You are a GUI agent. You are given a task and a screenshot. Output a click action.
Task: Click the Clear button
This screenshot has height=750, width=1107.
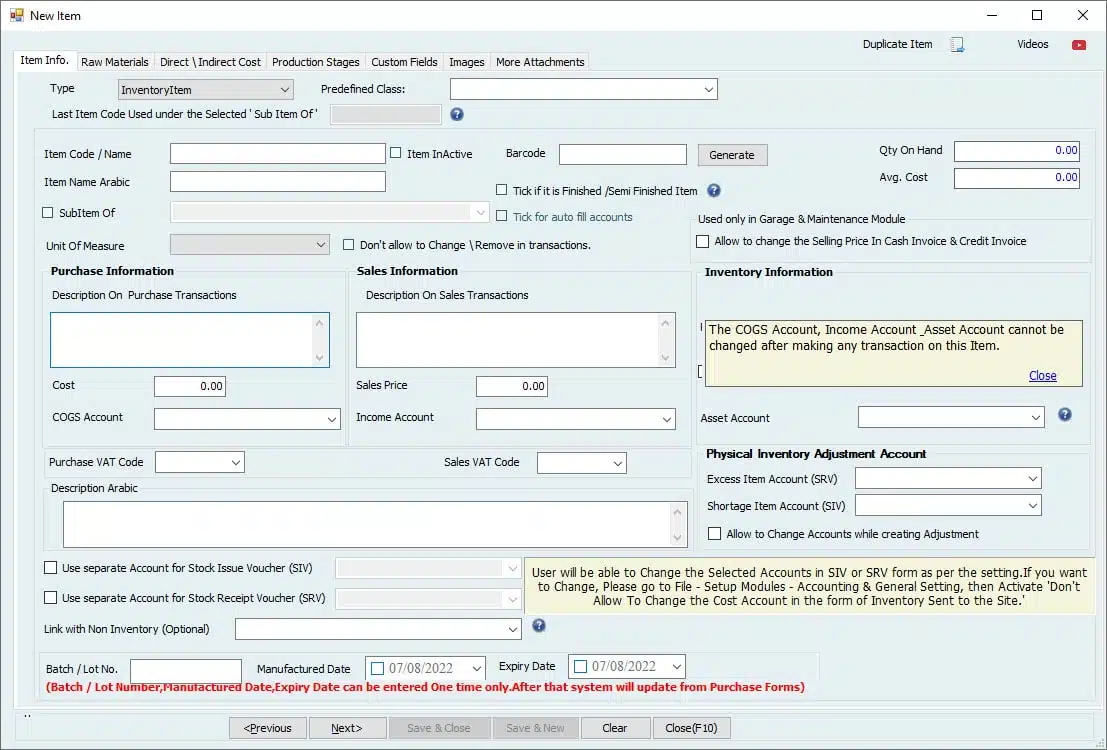tap(614, 728)
